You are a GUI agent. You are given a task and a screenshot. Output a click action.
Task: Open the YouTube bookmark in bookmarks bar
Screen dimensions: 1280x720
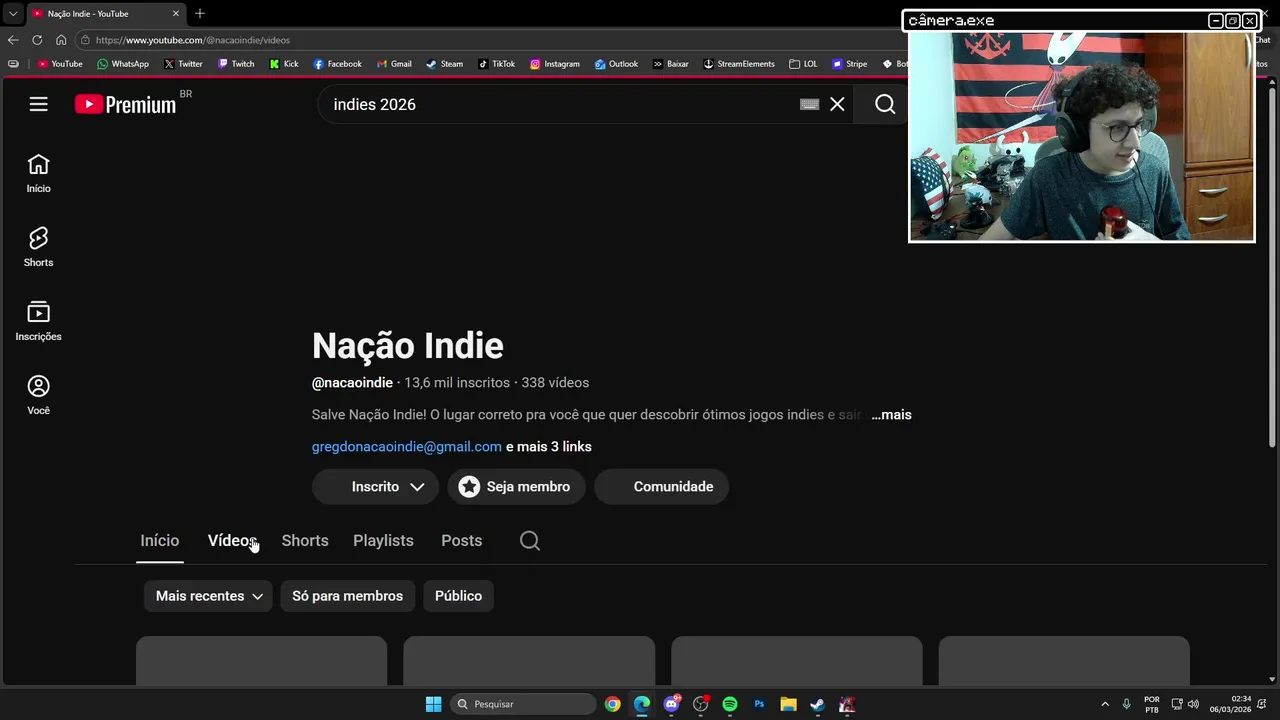tap(60, 64)
